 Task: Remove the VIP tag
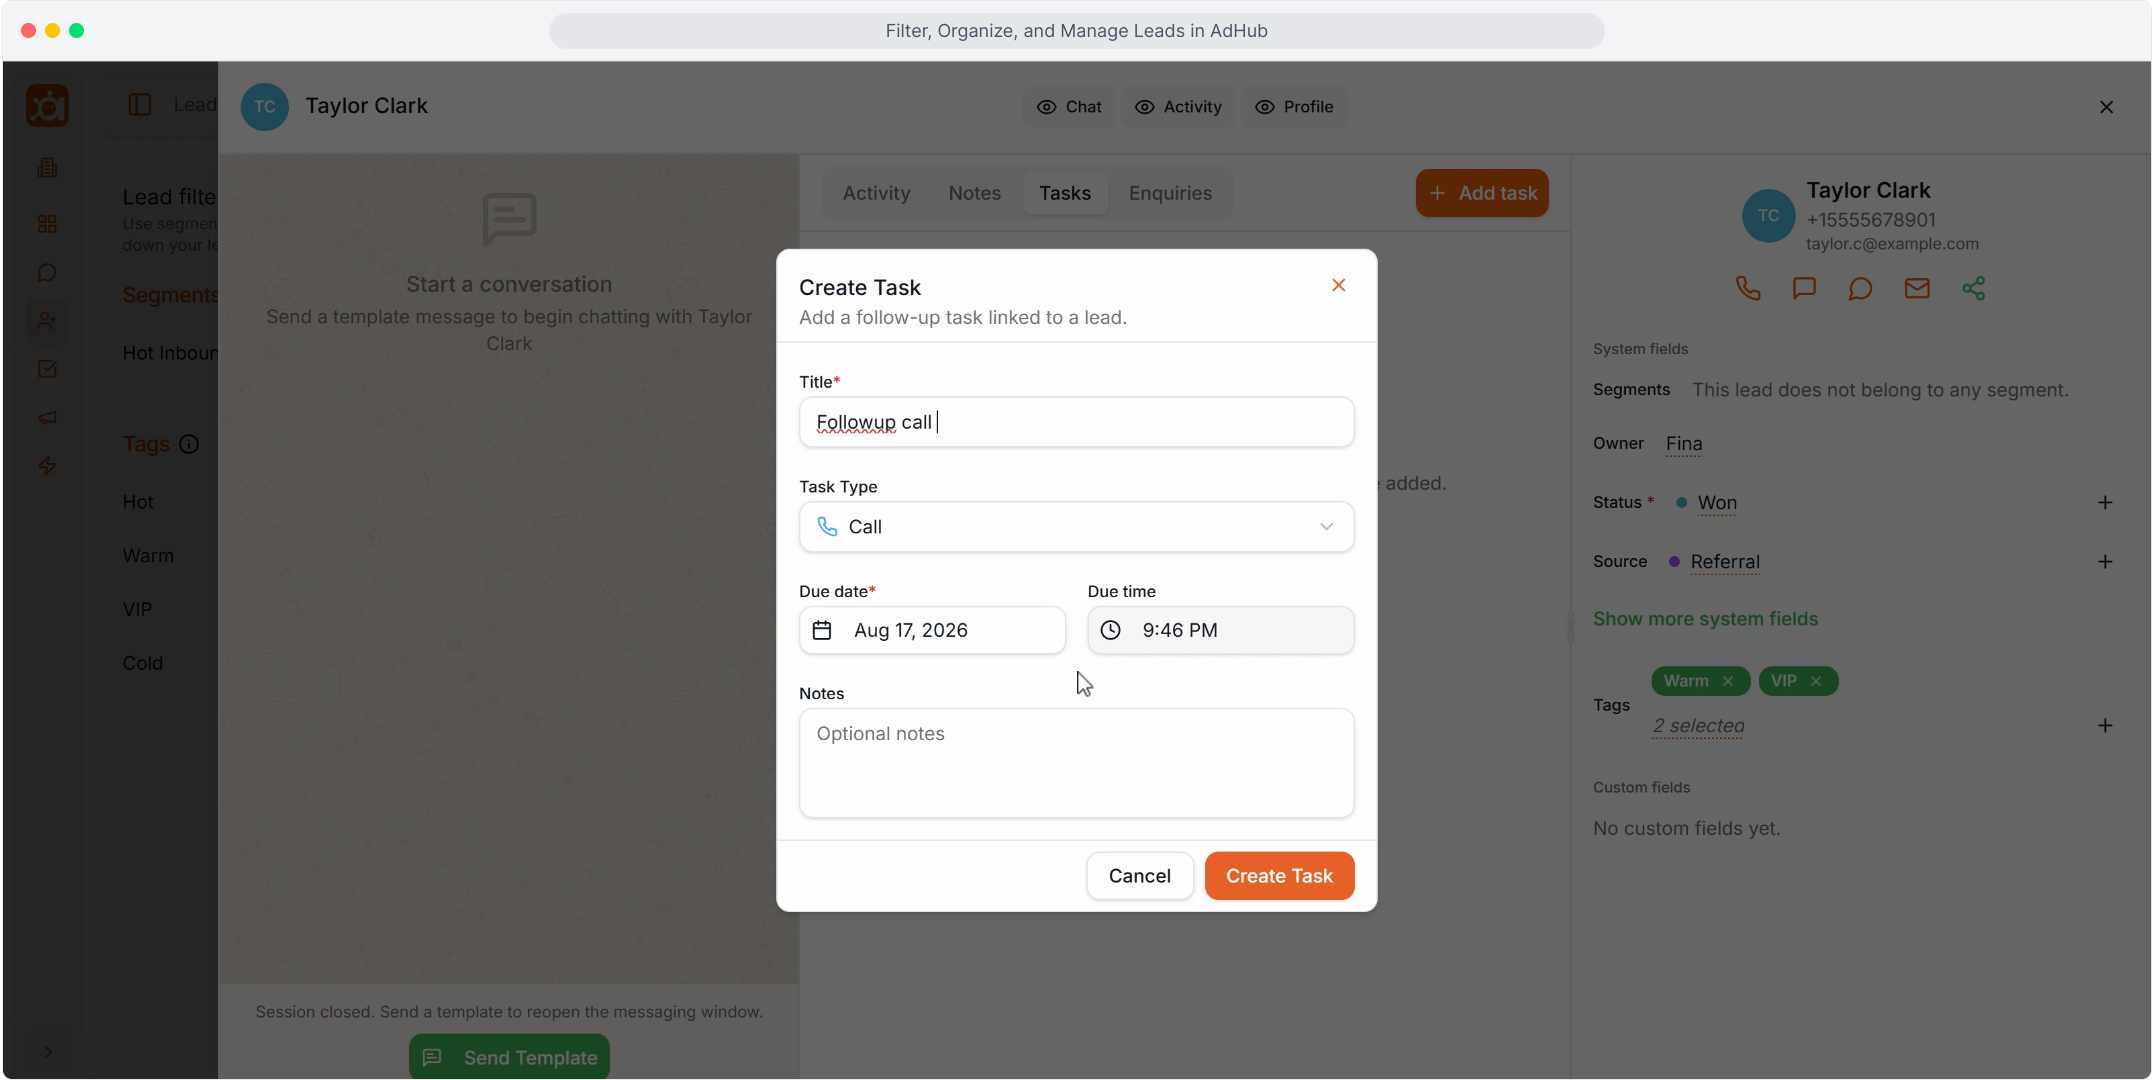coord(1816,681)
